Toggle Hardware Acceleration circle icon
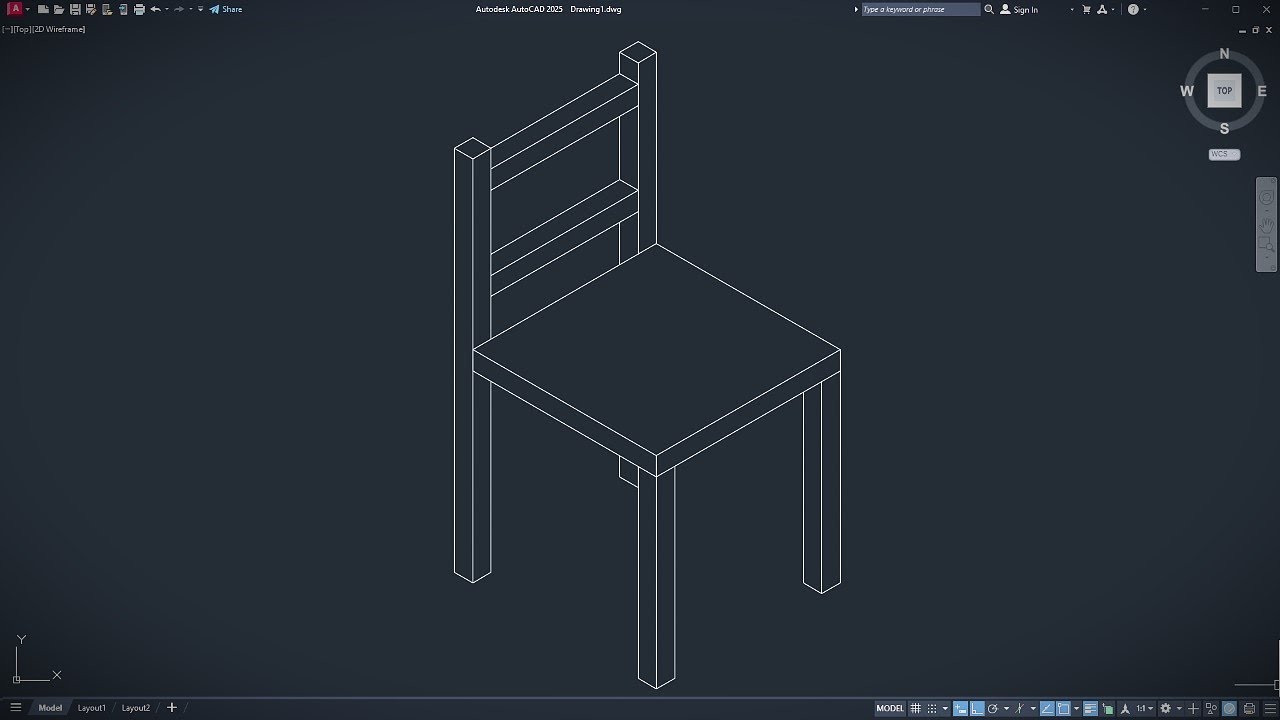 pyautogui.click(x=1229, y=708)
